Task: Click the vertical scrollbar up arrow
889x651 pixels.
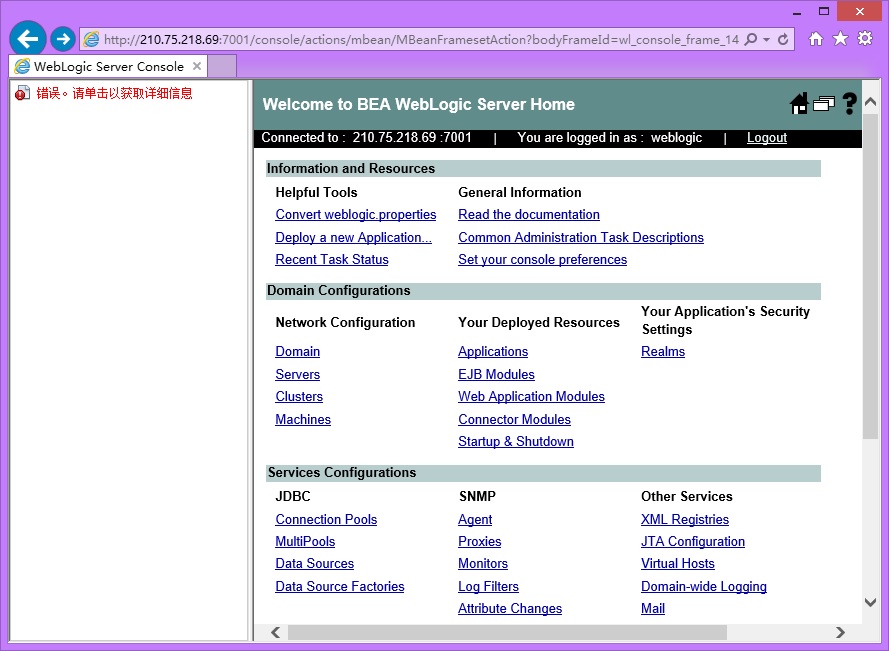Action: pyautogui.click(x=870, y=103)
